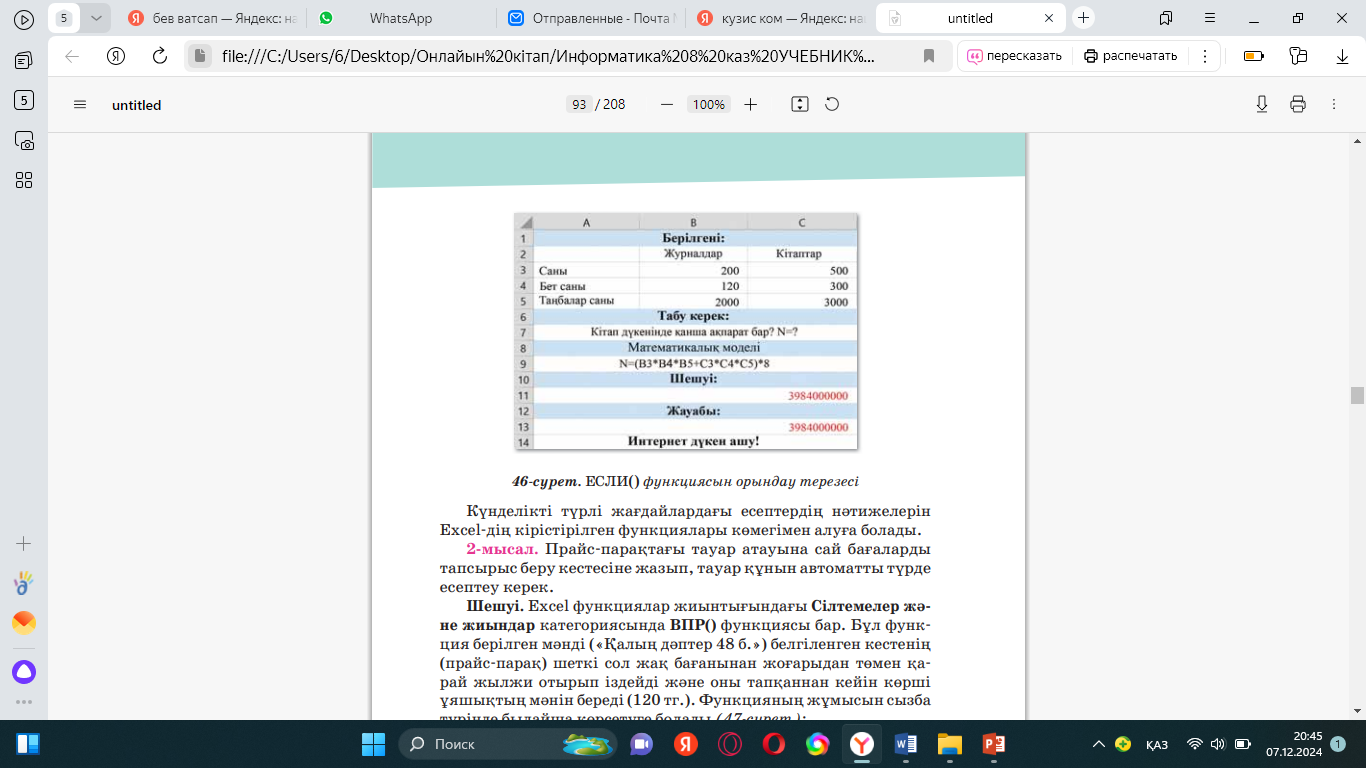Click the «Журналдар» column heading
1366x768 pixels.
[x=693, y=254]
